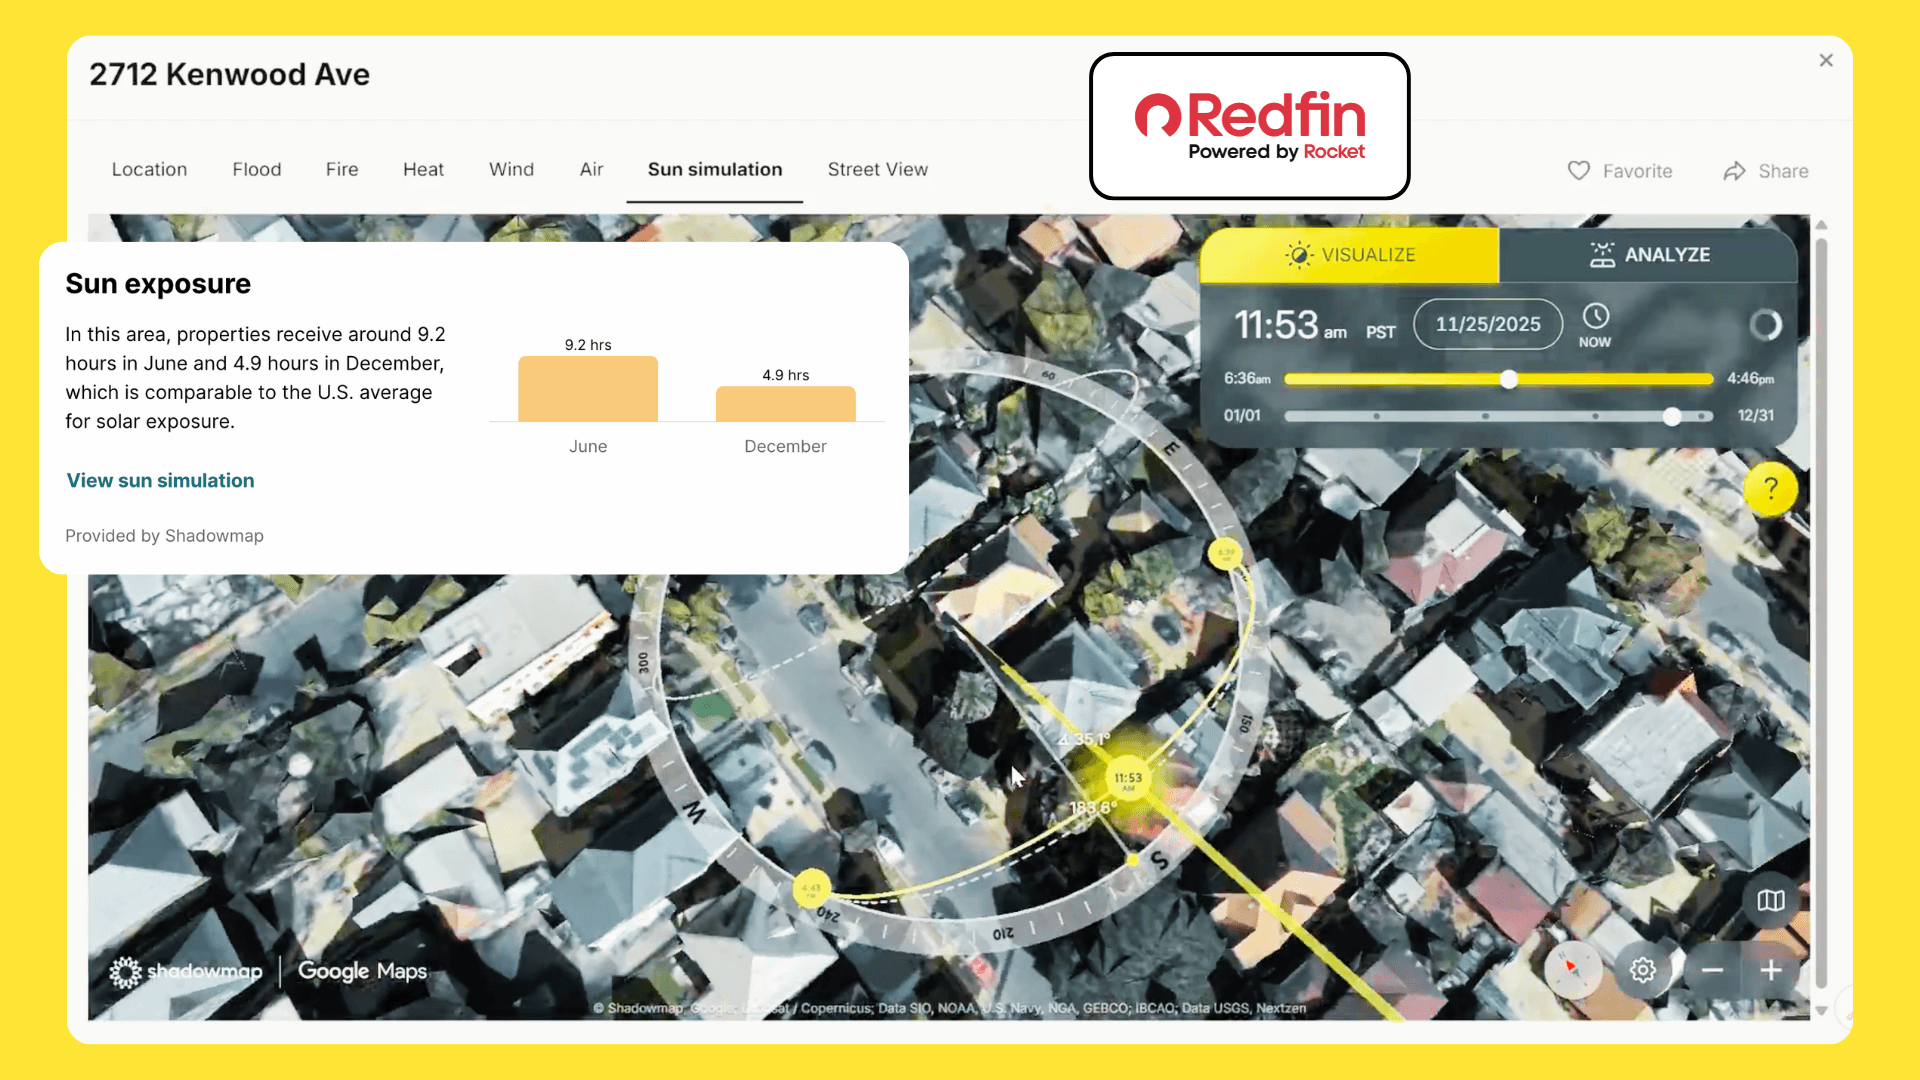The height and width of the screenshot is (1080, 1920).
Task: Open map settings with the gear icon
Action: click(x=1644, y=970)
